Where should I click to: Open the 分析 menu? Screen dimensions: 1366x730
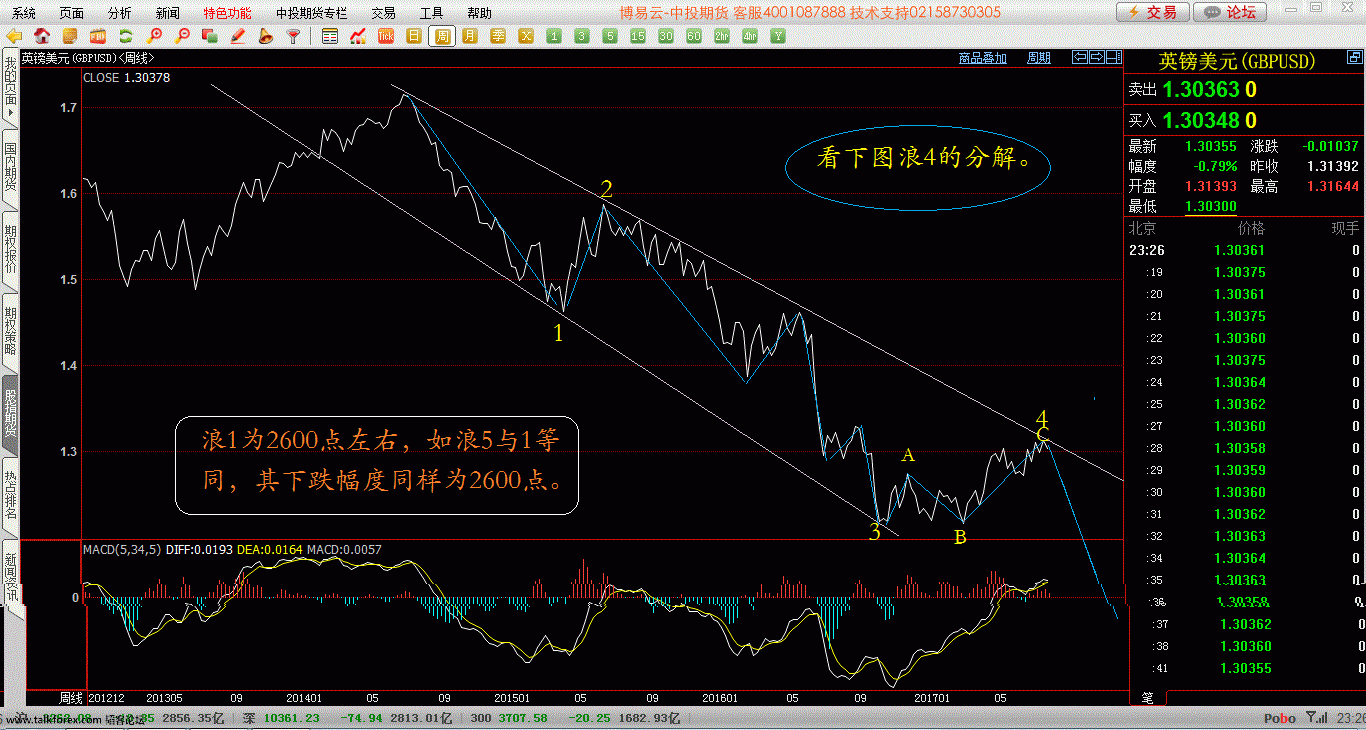click(119, 13)
